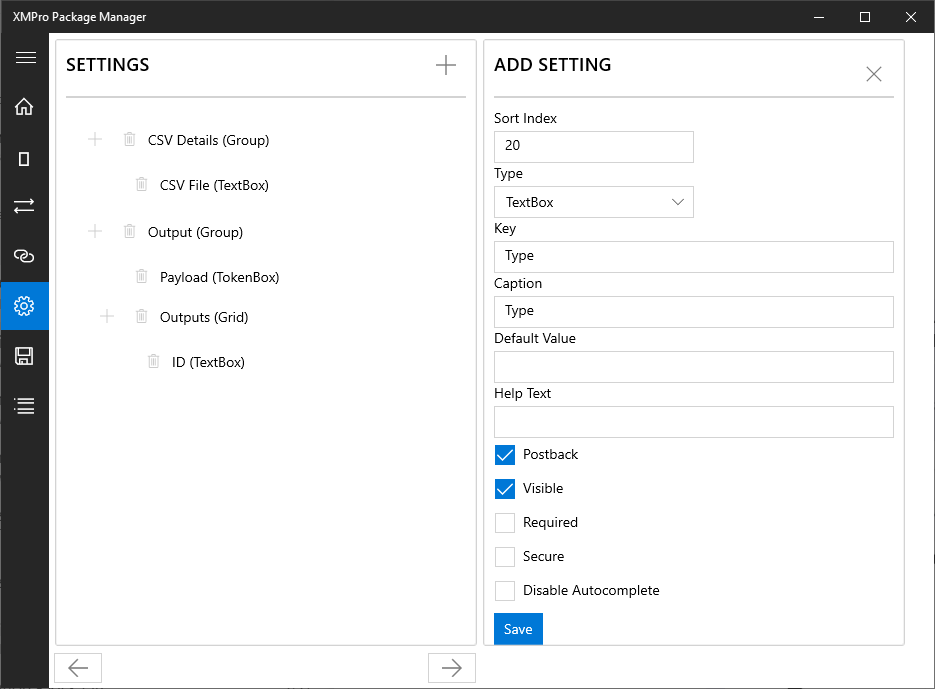The width and height of the screenshot is (935, 689).
Task: Expand the Outputs Grid node
Action: (x=106, y=317)
